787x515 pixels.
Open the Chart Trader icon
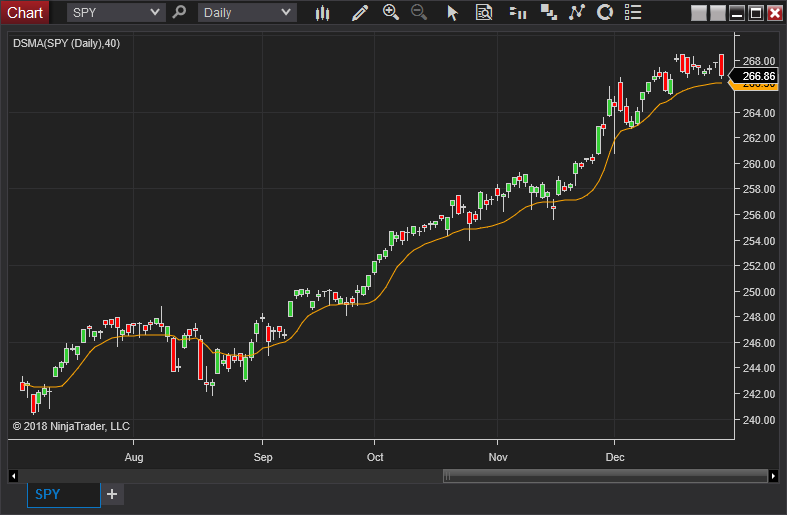tap(518, 13)
